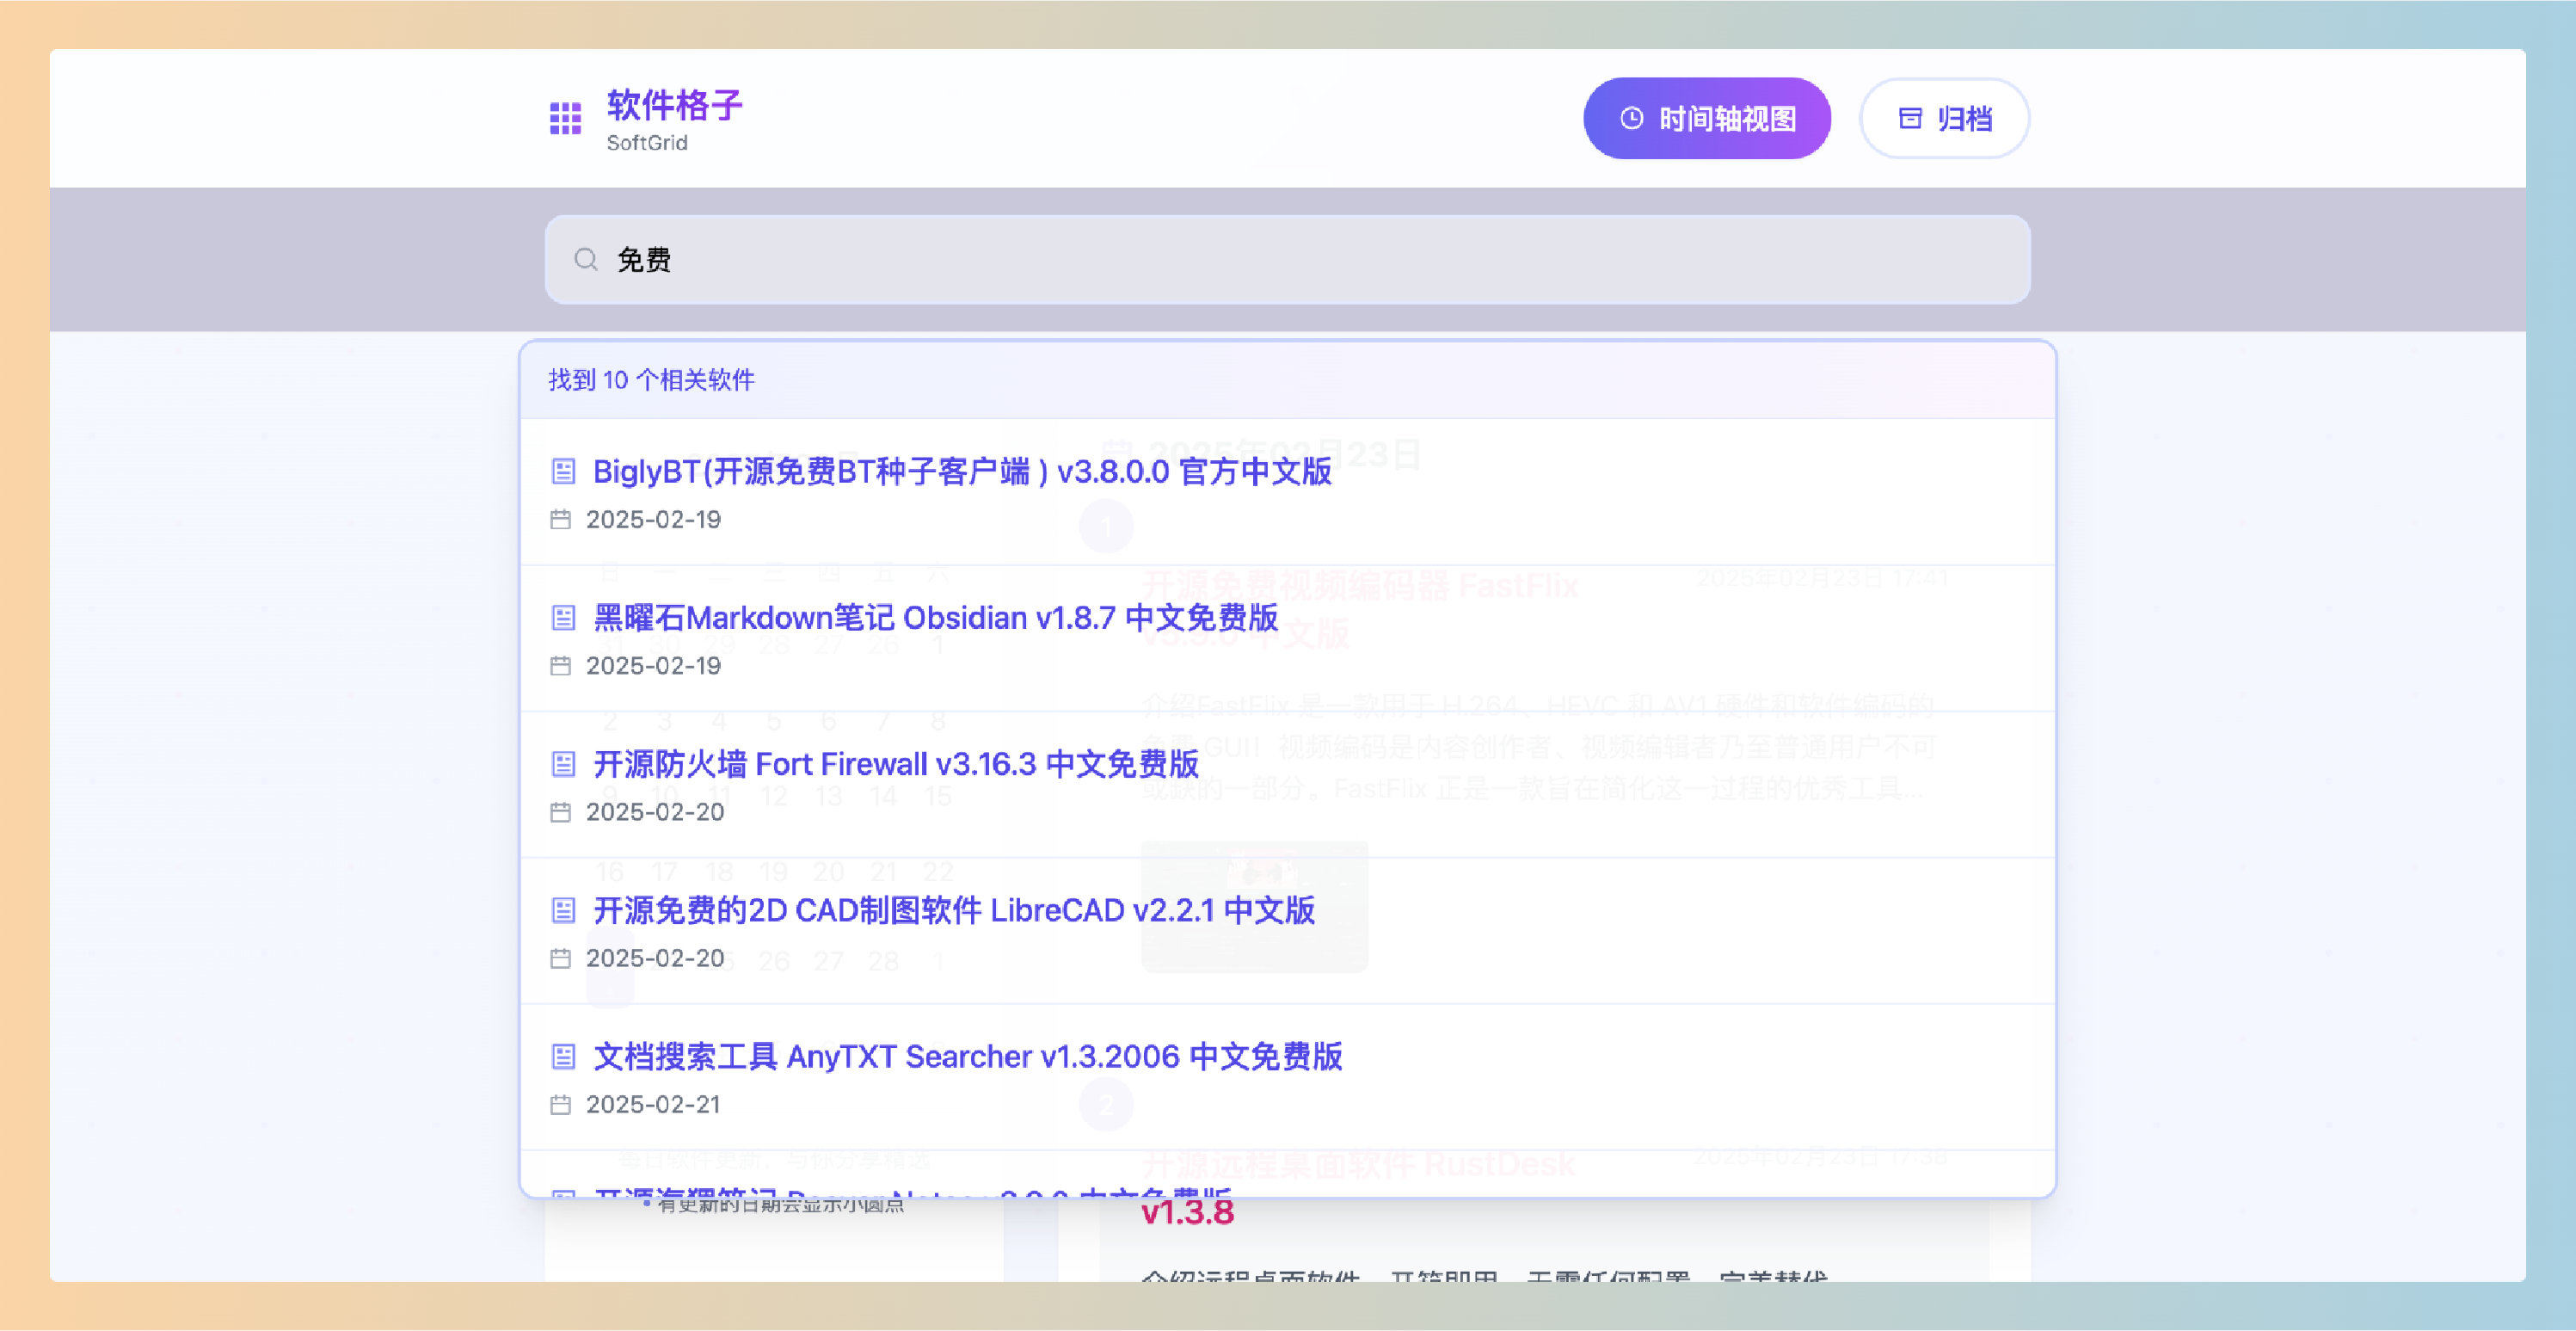
Task: Click the calendar icon under AnyTXT Searcher result
Action: click(561, 1104)
